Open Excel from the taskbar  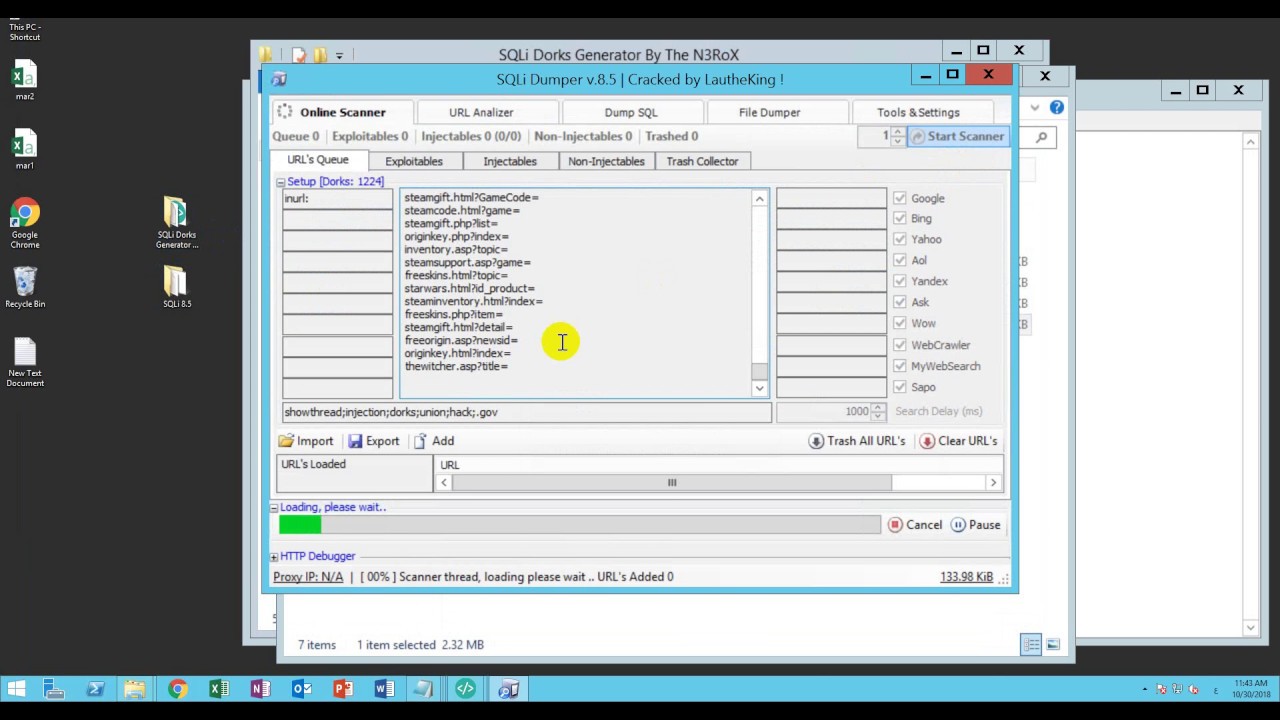point(218,689)
